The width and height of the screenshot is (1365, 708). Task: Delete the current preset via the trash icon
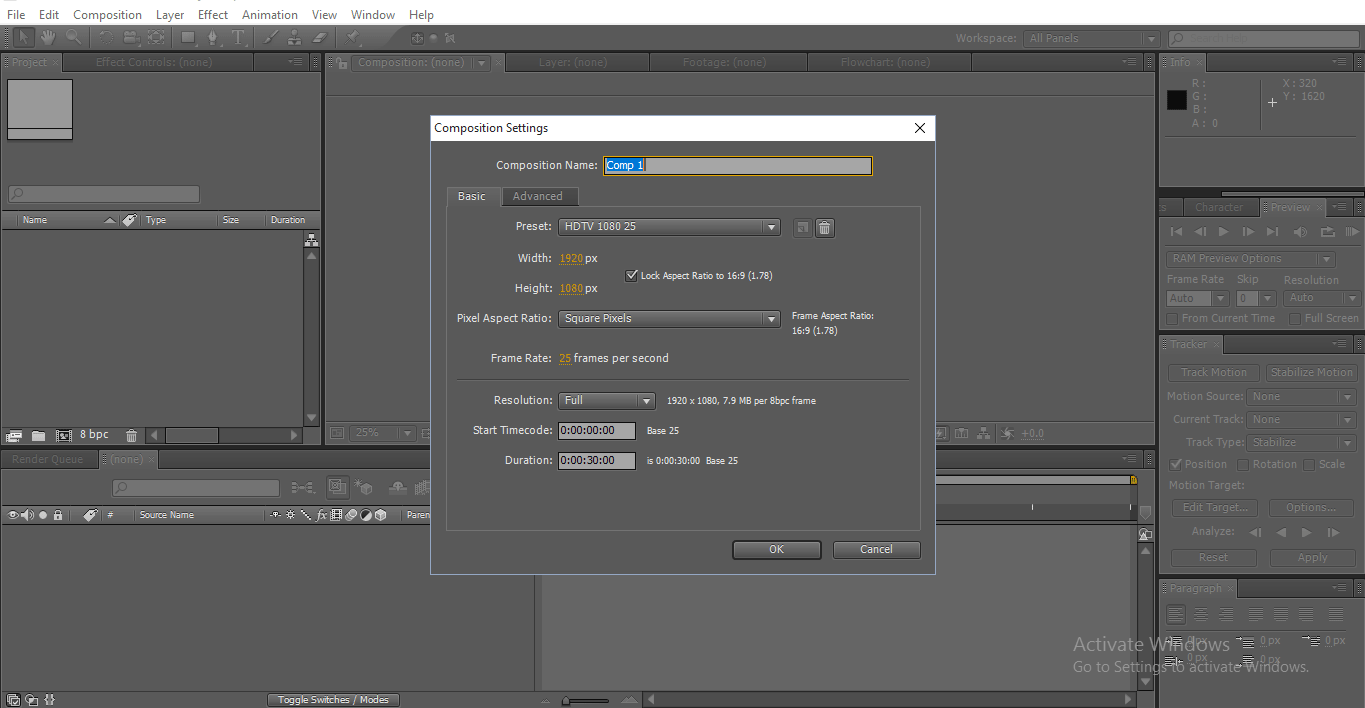coord(823,228)
